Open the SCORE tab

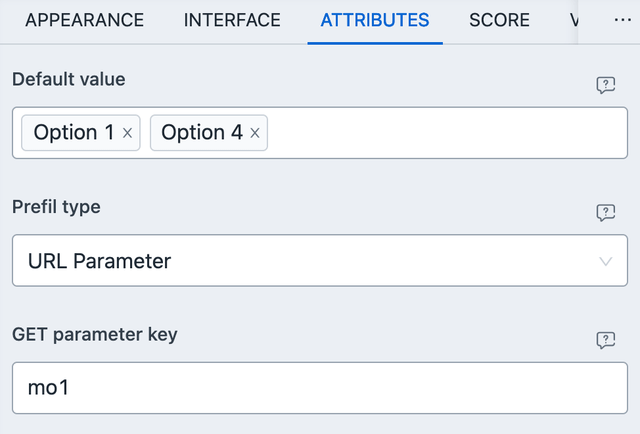coord(499,20)
